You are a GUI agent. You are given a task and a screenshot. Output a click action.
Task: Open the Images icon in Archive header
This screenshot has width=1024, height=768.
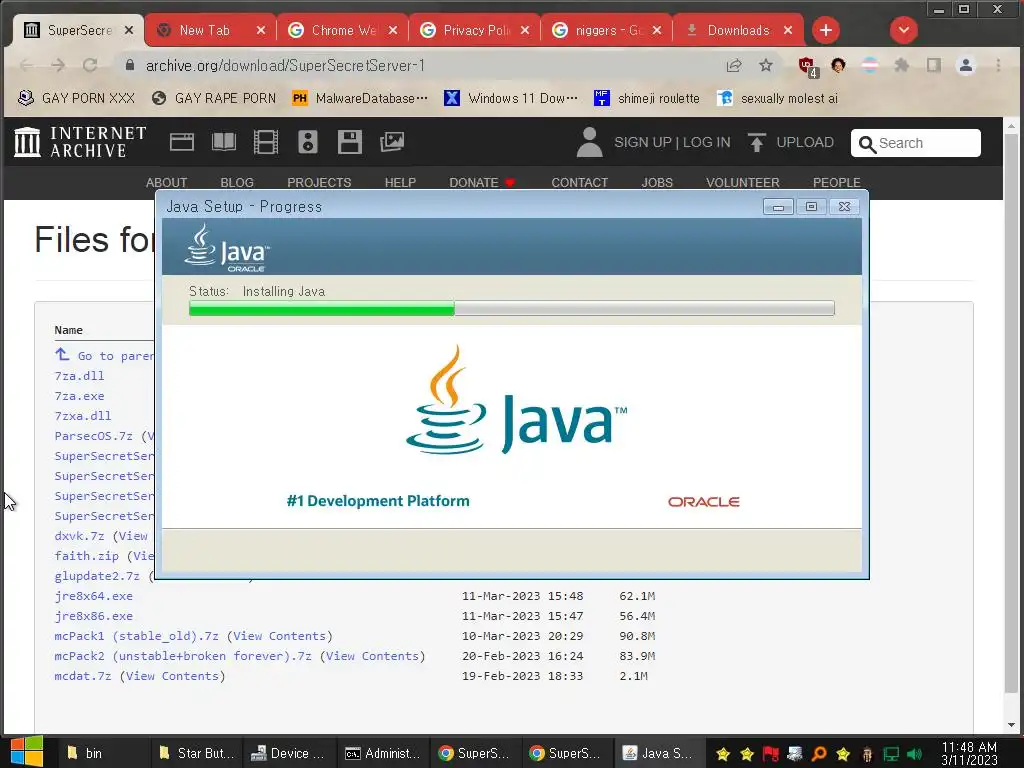coord(392,142)
